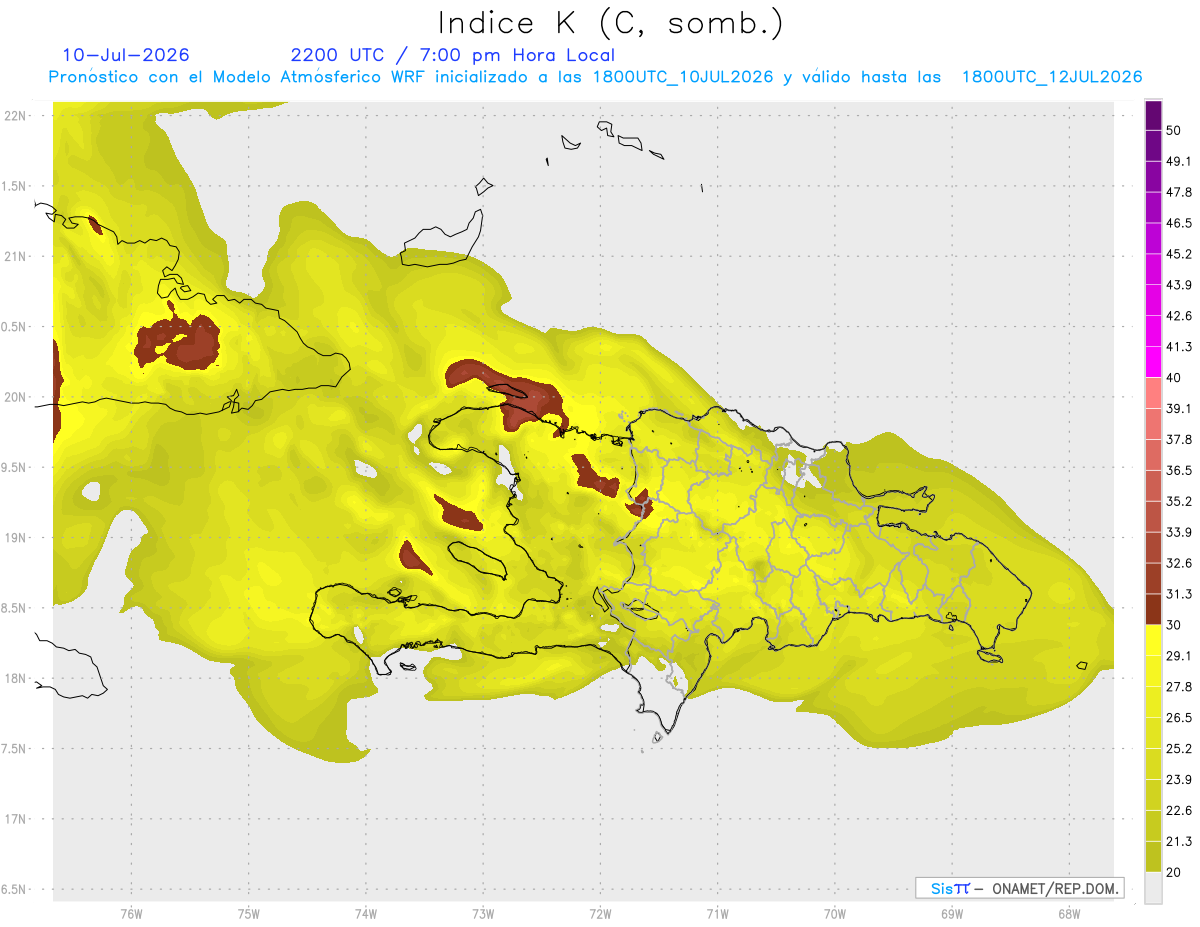Click the colorbar value 50

coord(1175,131)
